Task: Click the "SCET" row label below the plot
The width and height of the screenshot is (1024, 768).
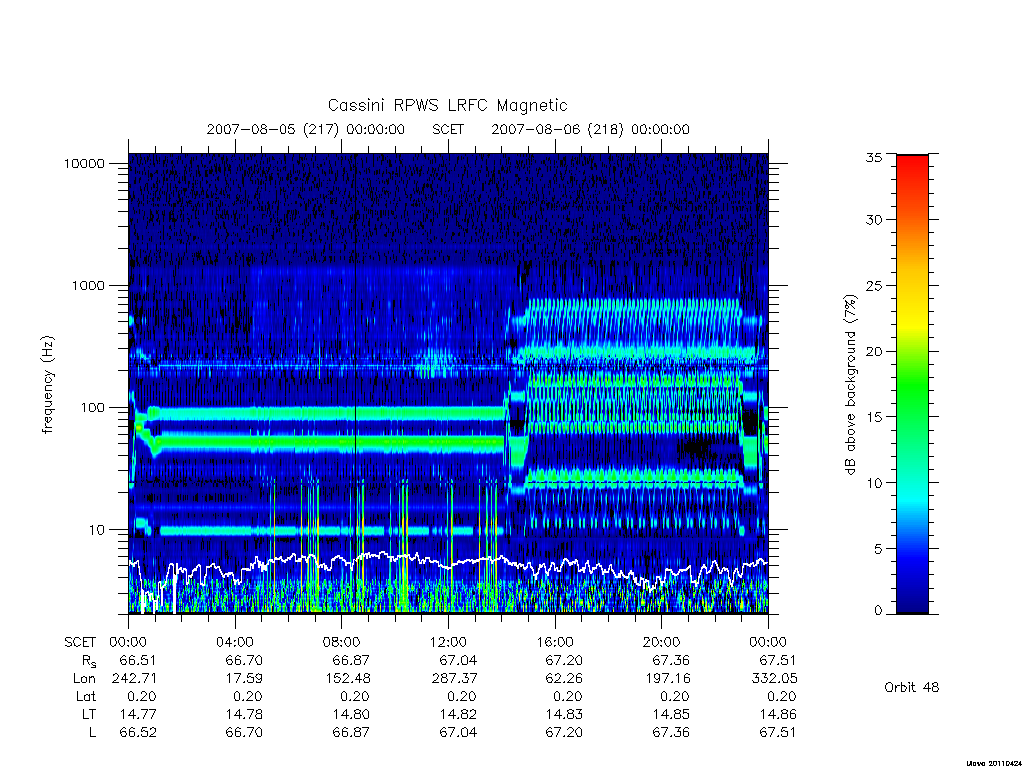Action: pos(80,643)
